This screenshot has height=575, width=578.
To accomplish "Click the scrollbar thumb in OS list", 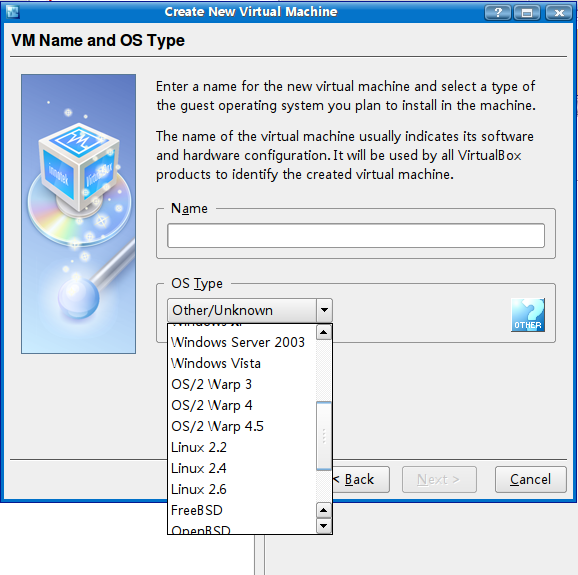I will 324,436.
